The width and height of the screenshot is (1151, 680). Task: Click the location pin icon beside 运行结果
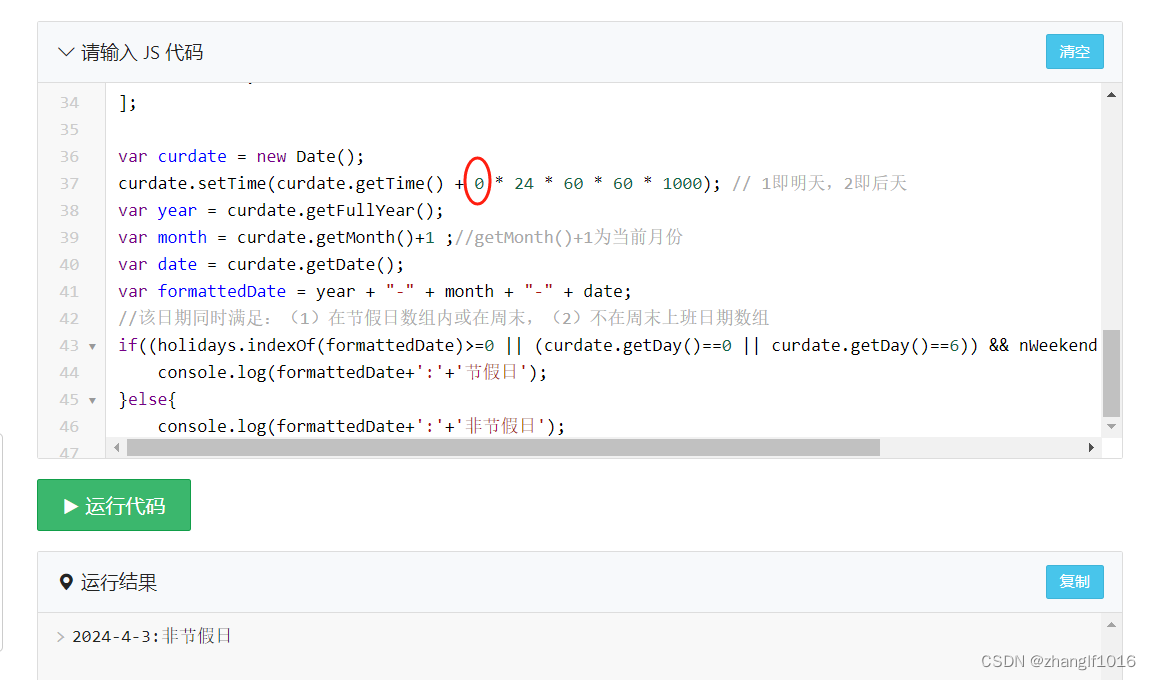click(66, 582)
